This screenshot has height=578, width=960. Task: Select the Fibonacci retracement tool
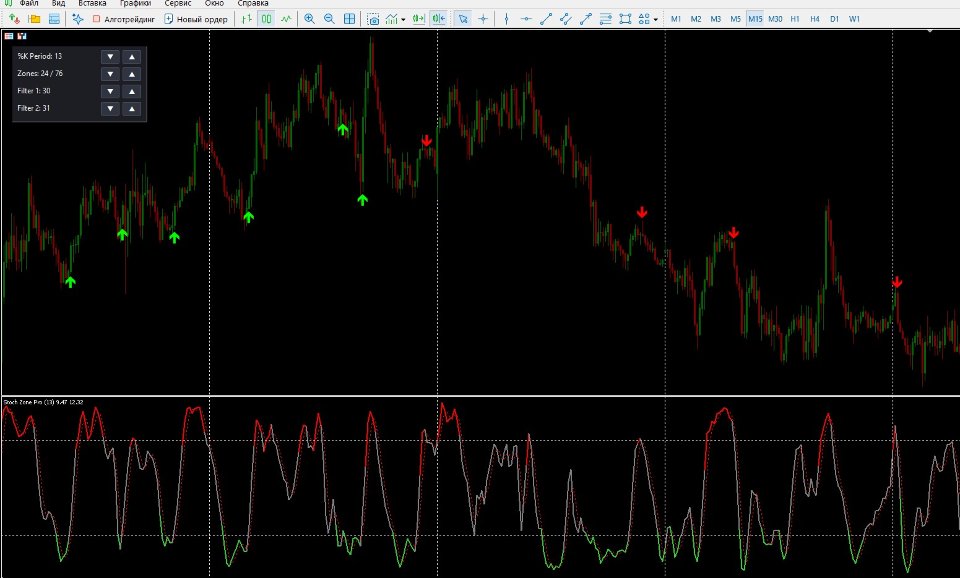click(606, 19)
